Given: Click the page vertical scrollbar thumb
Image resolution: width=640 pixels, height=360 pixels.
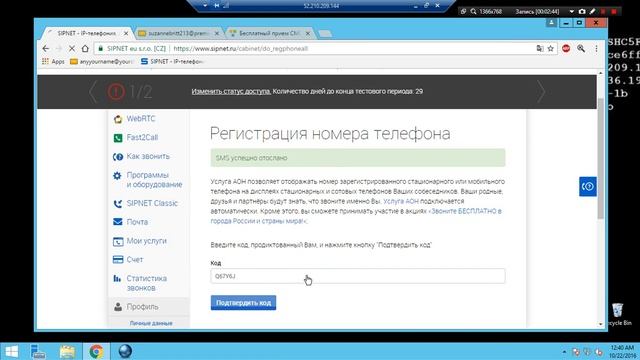Looking at the screenshot, I should (x=600, y=159).
